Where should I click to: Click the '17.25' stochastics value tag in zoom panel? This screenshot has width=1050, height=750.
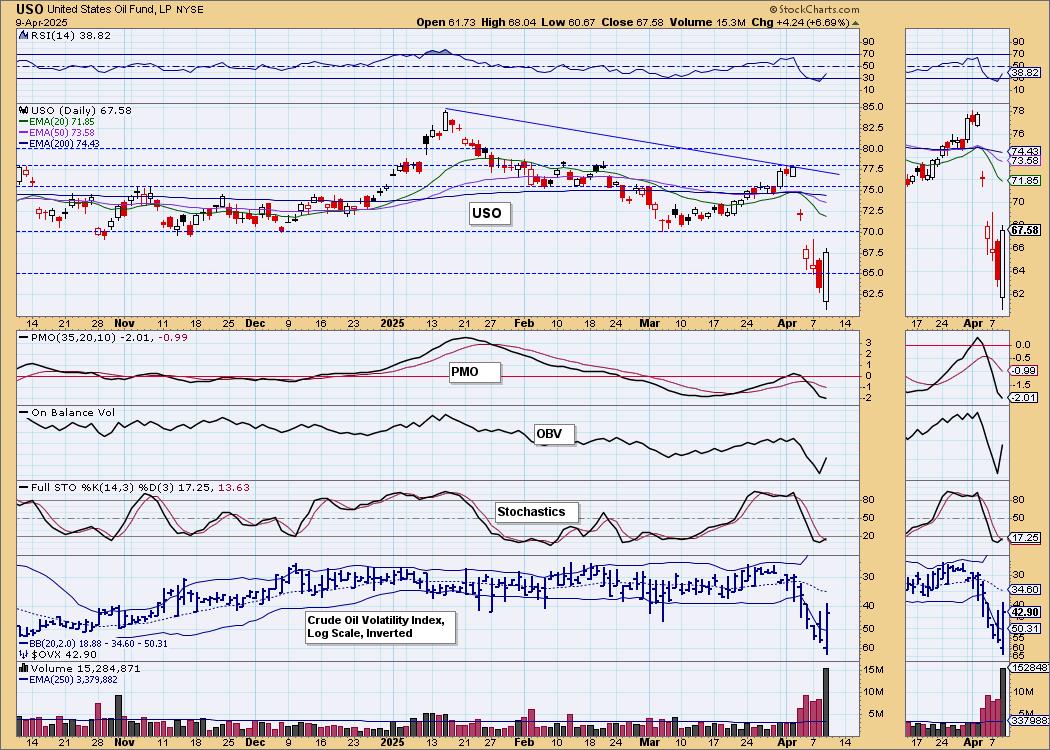(x=1025, y=537)
